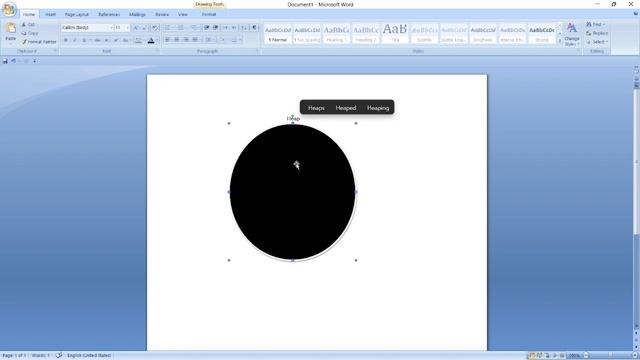
Task: Click the Zoom Out minus icon
Action: (x=586, y=356)
